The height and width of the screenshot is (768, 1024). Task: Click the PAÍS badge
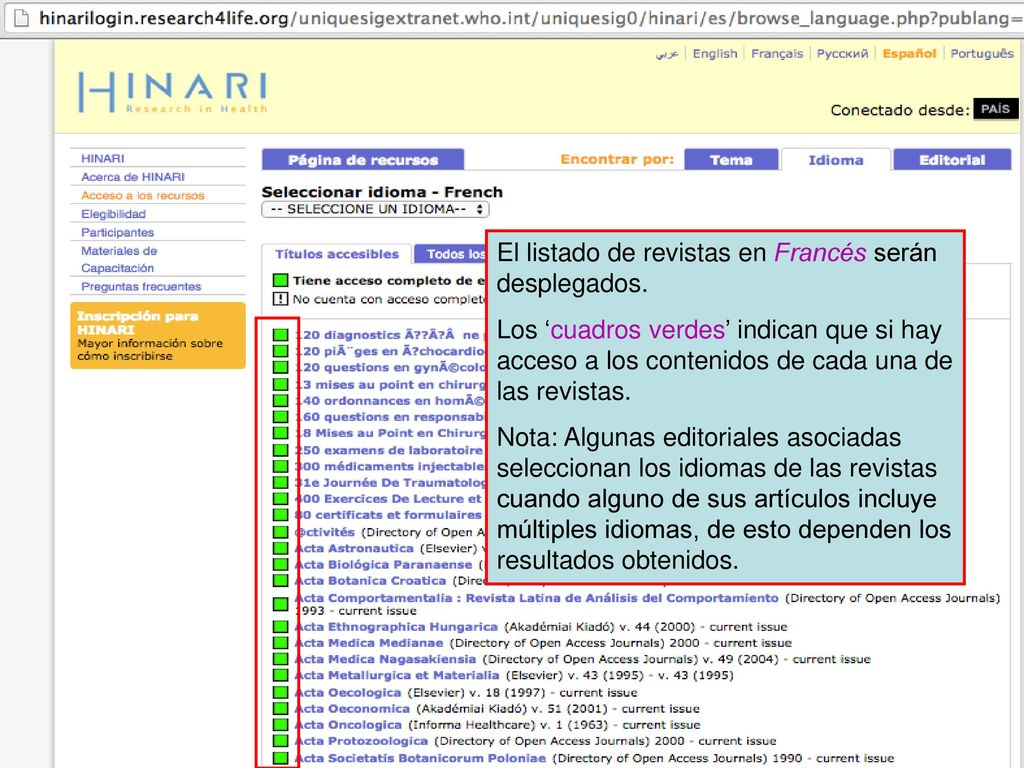tap(995, 108)
